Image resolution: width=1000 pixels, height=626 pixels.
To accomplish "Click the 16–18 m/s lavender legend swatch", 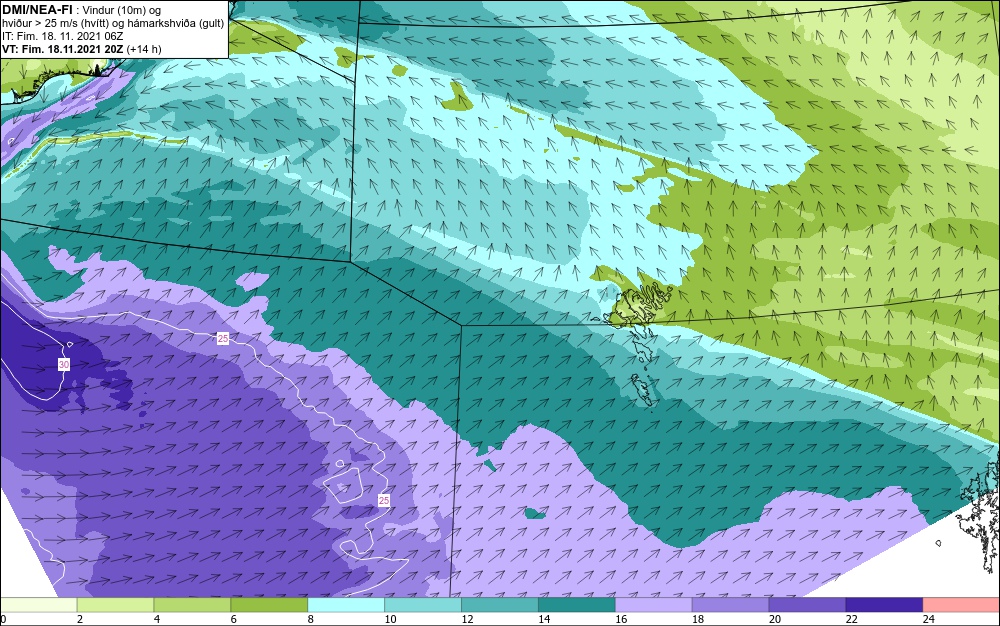I will [654, 605].
